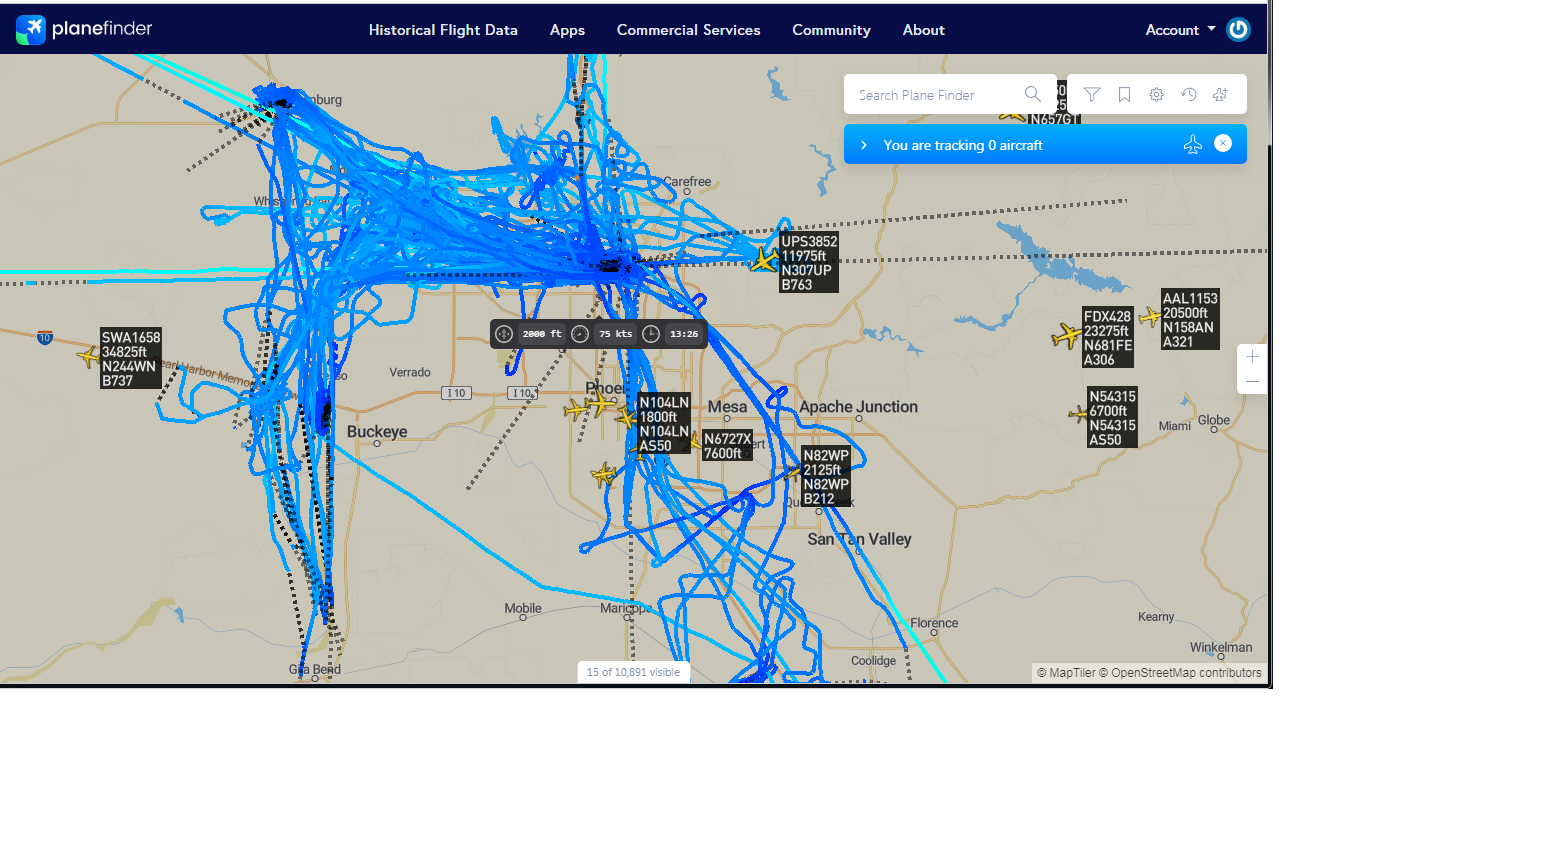Image resolution: width=1548 pixels, height=862 pixels.
Task: Click the magnifying glass search icon
Action: (x=1033, y=94)
